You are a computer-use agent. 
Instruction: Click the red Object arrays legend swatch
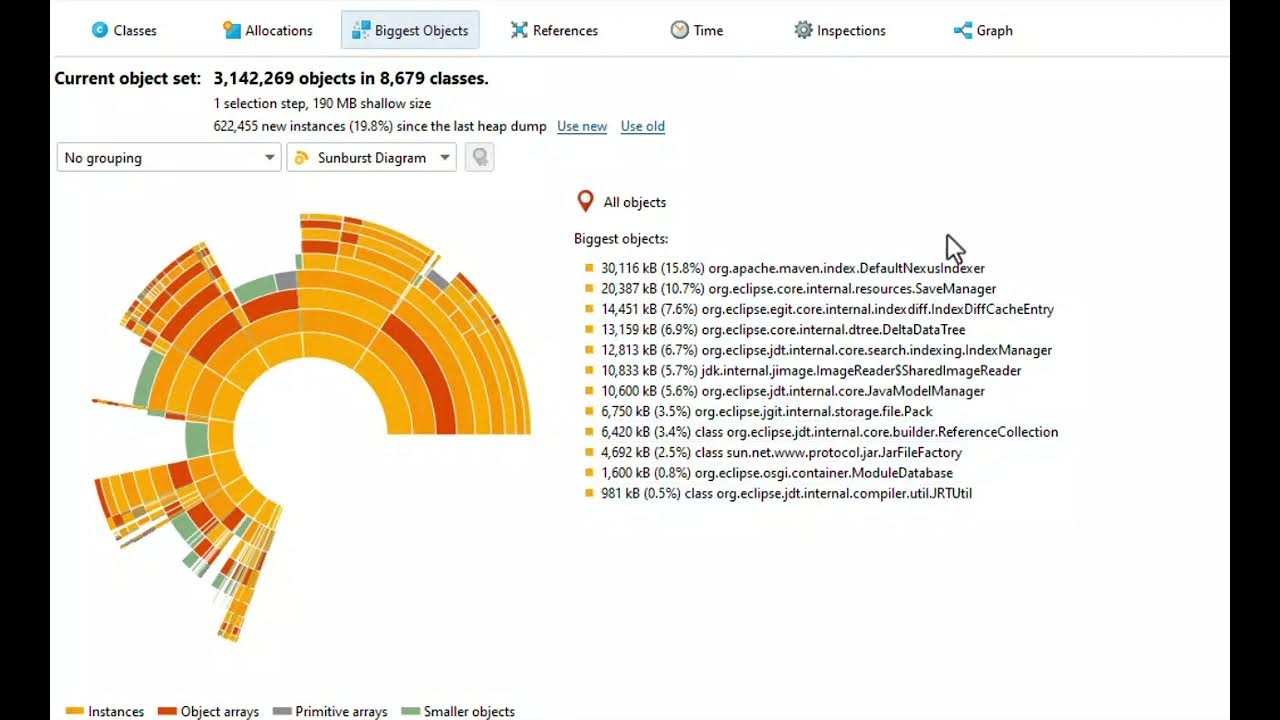(x=167, y=712)
